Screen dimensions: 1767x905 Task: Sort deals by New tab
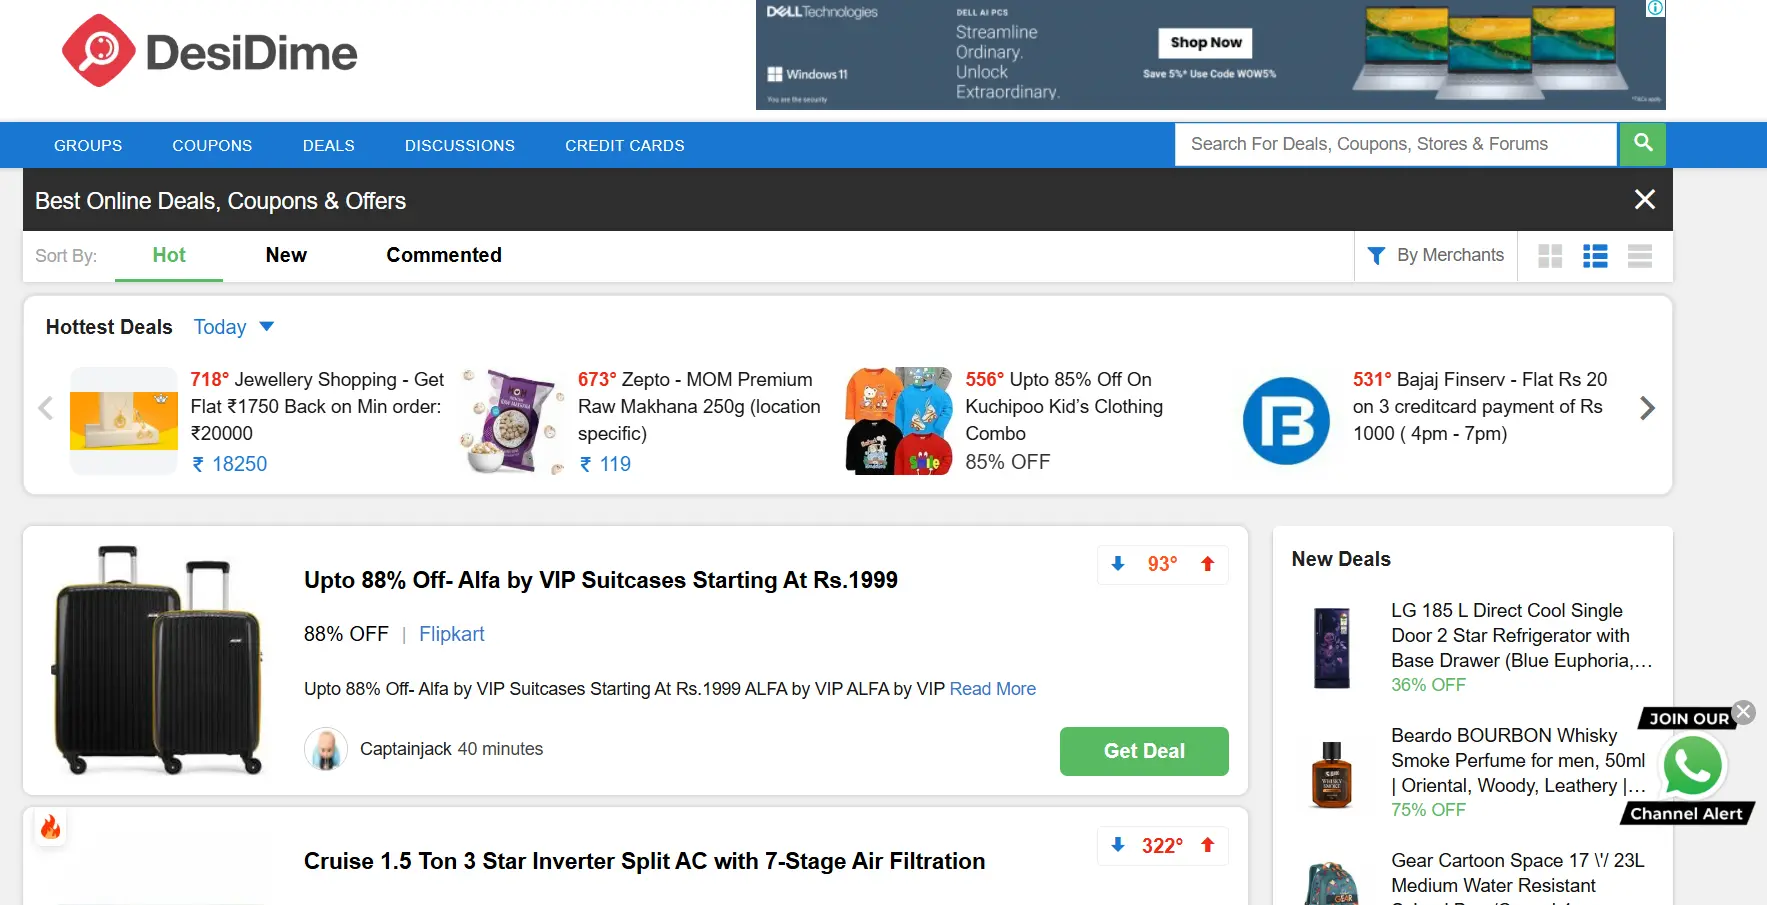click(x=286, y=255)
